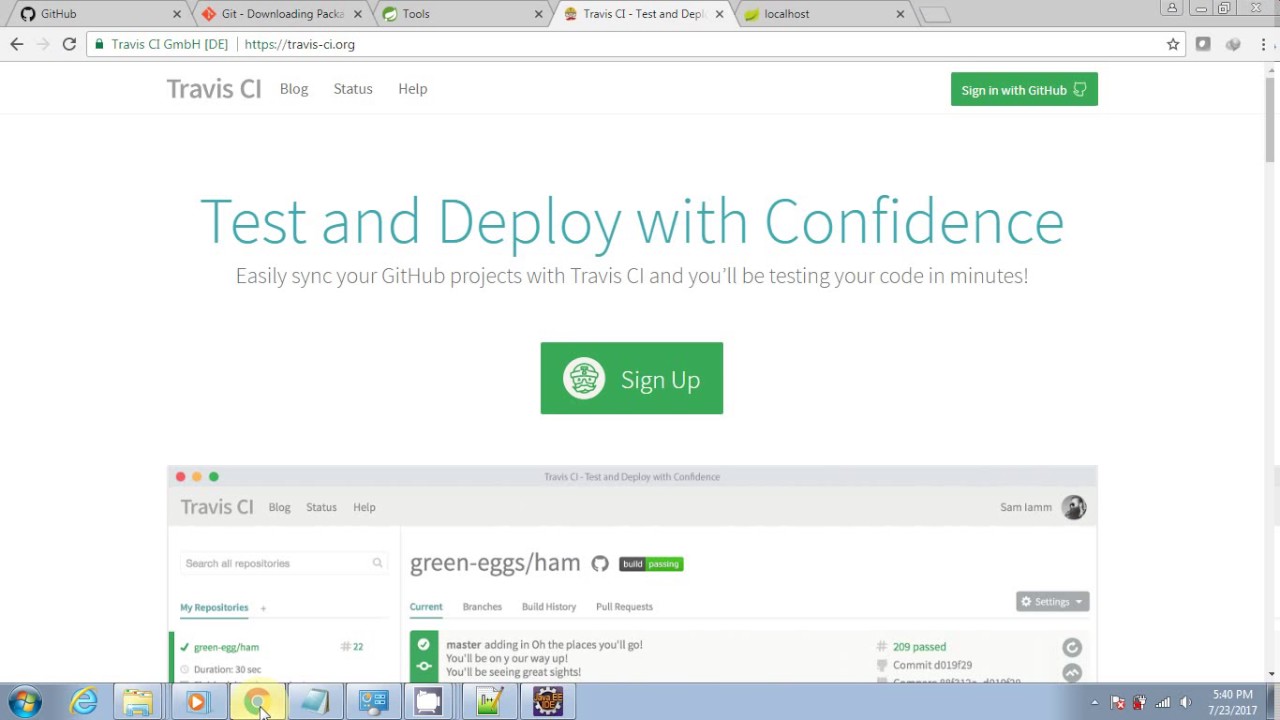Viewport: 1280px width, 720px height.
Task: Open Windows Media Player from the taskbar
Action: click(x=196, y=702)
